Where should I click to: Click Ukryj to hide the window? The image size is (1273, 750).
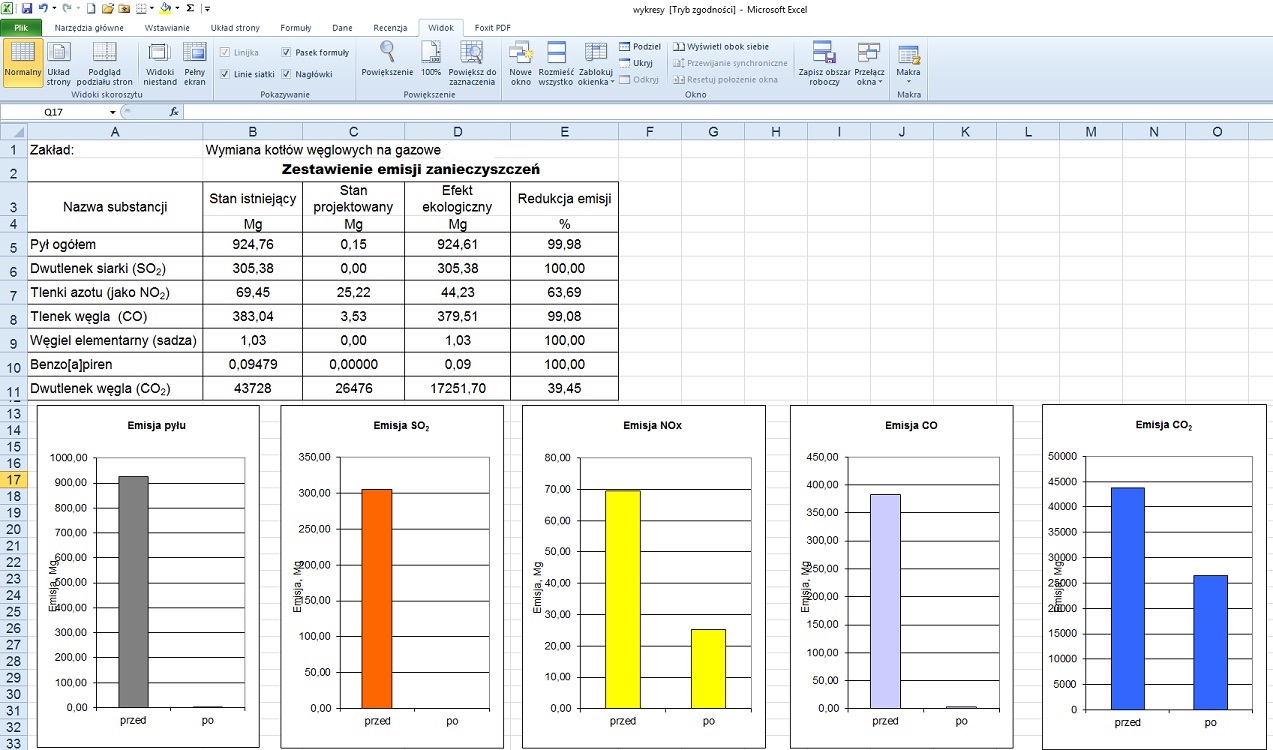click(x=636, y=63)
